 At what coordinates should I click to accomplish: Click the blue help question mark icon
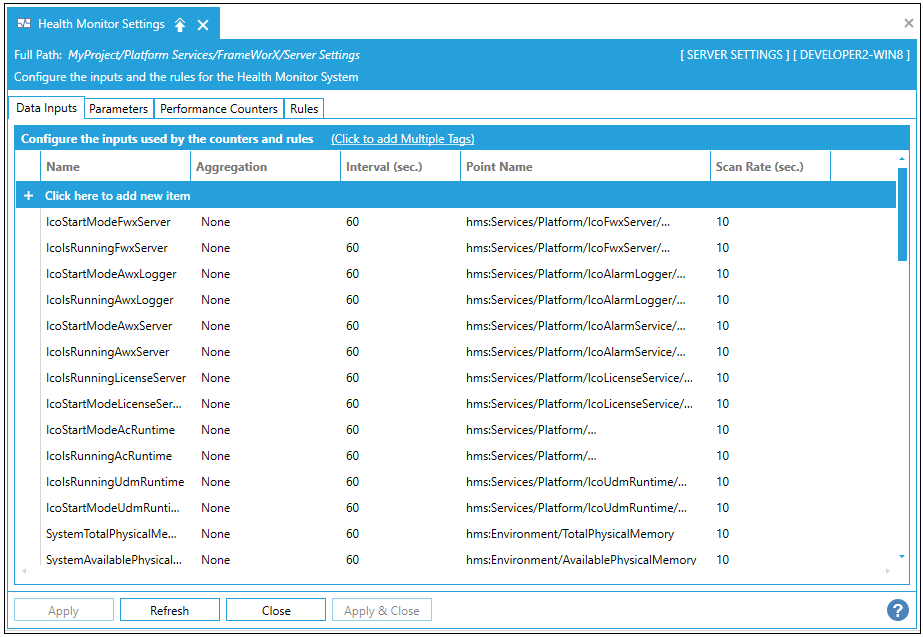click(x=897, y=610)
